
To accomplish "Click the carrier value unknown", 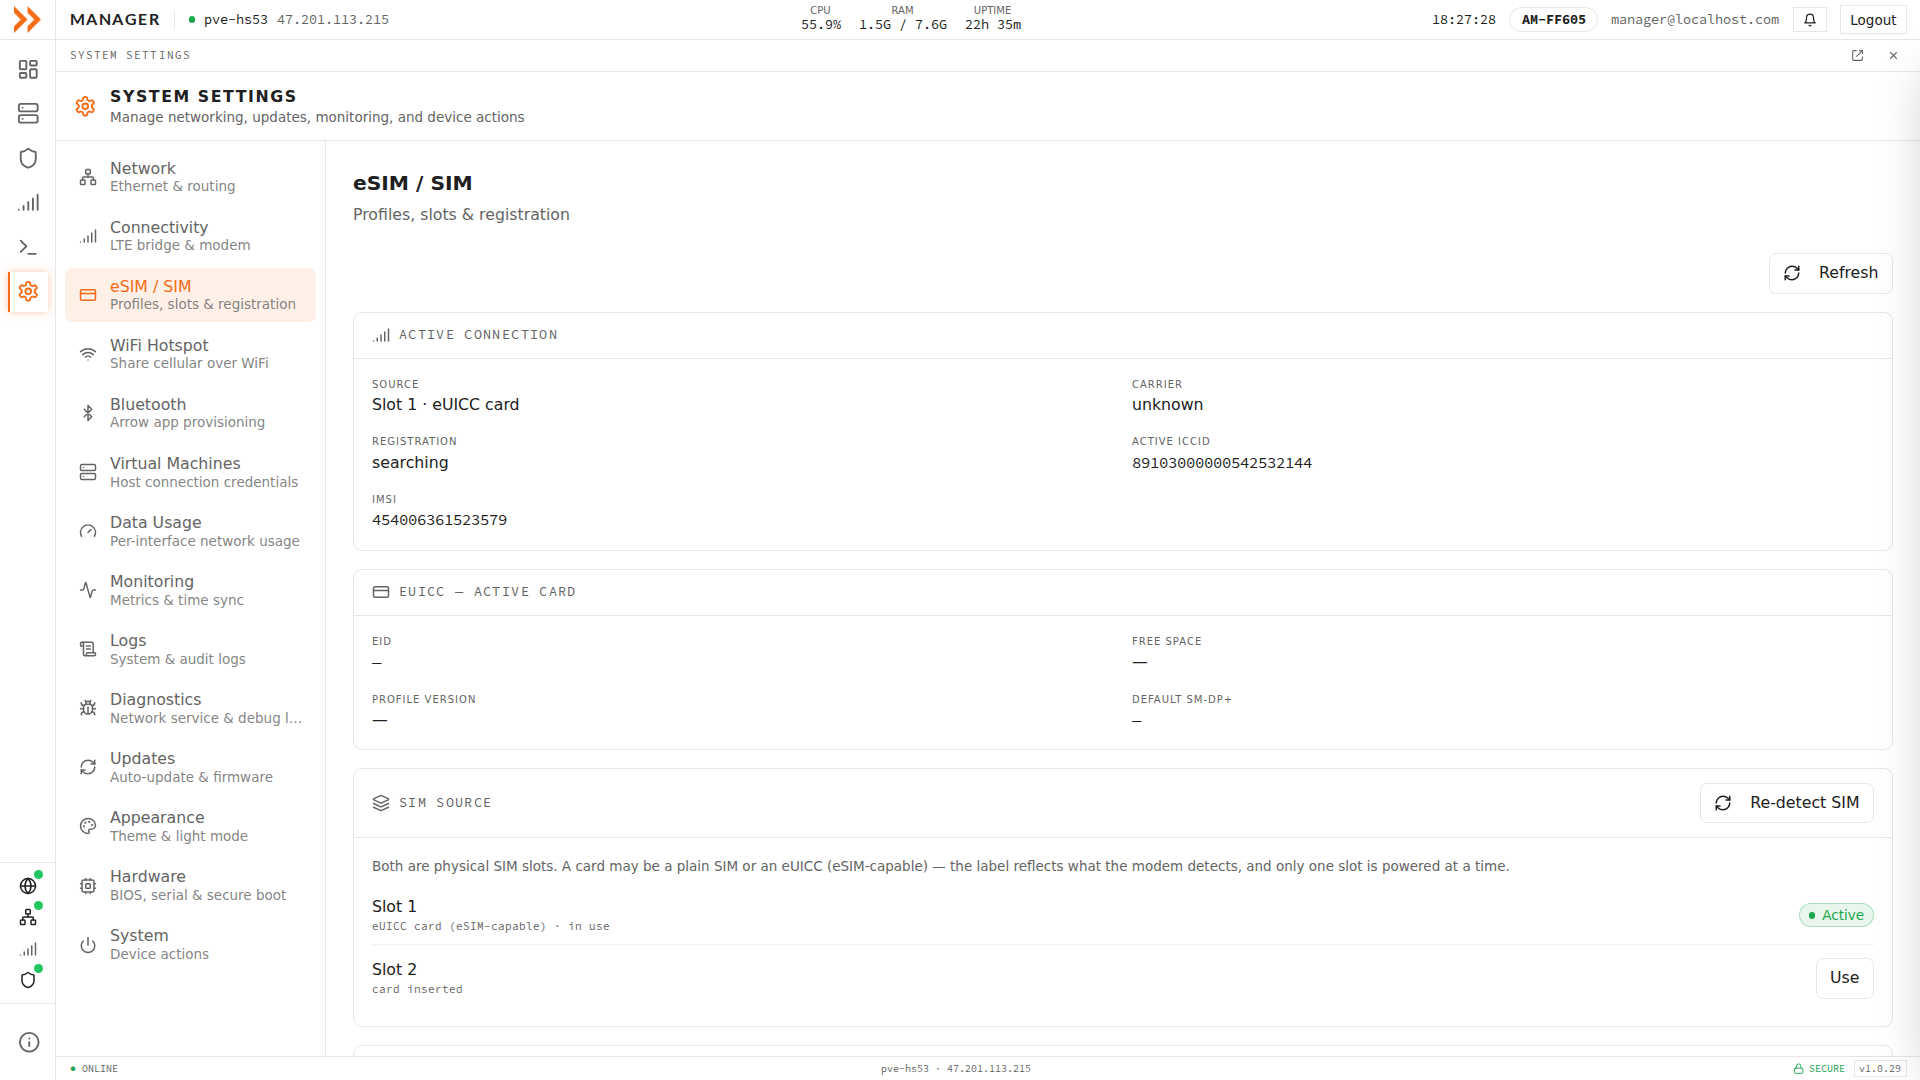I will tap(1167, 404).
